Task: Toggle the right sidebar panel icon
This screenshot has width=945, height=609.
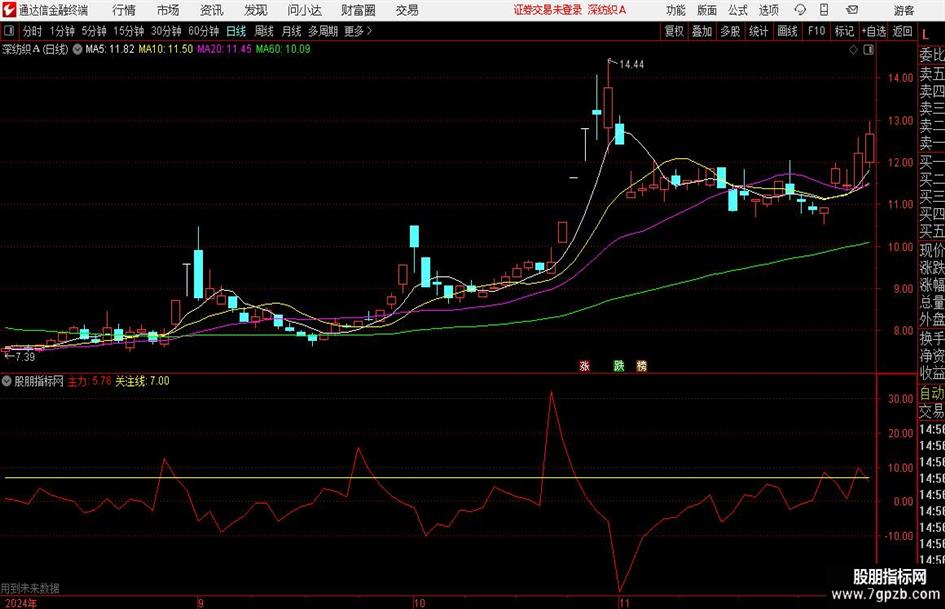Action: 868,50
